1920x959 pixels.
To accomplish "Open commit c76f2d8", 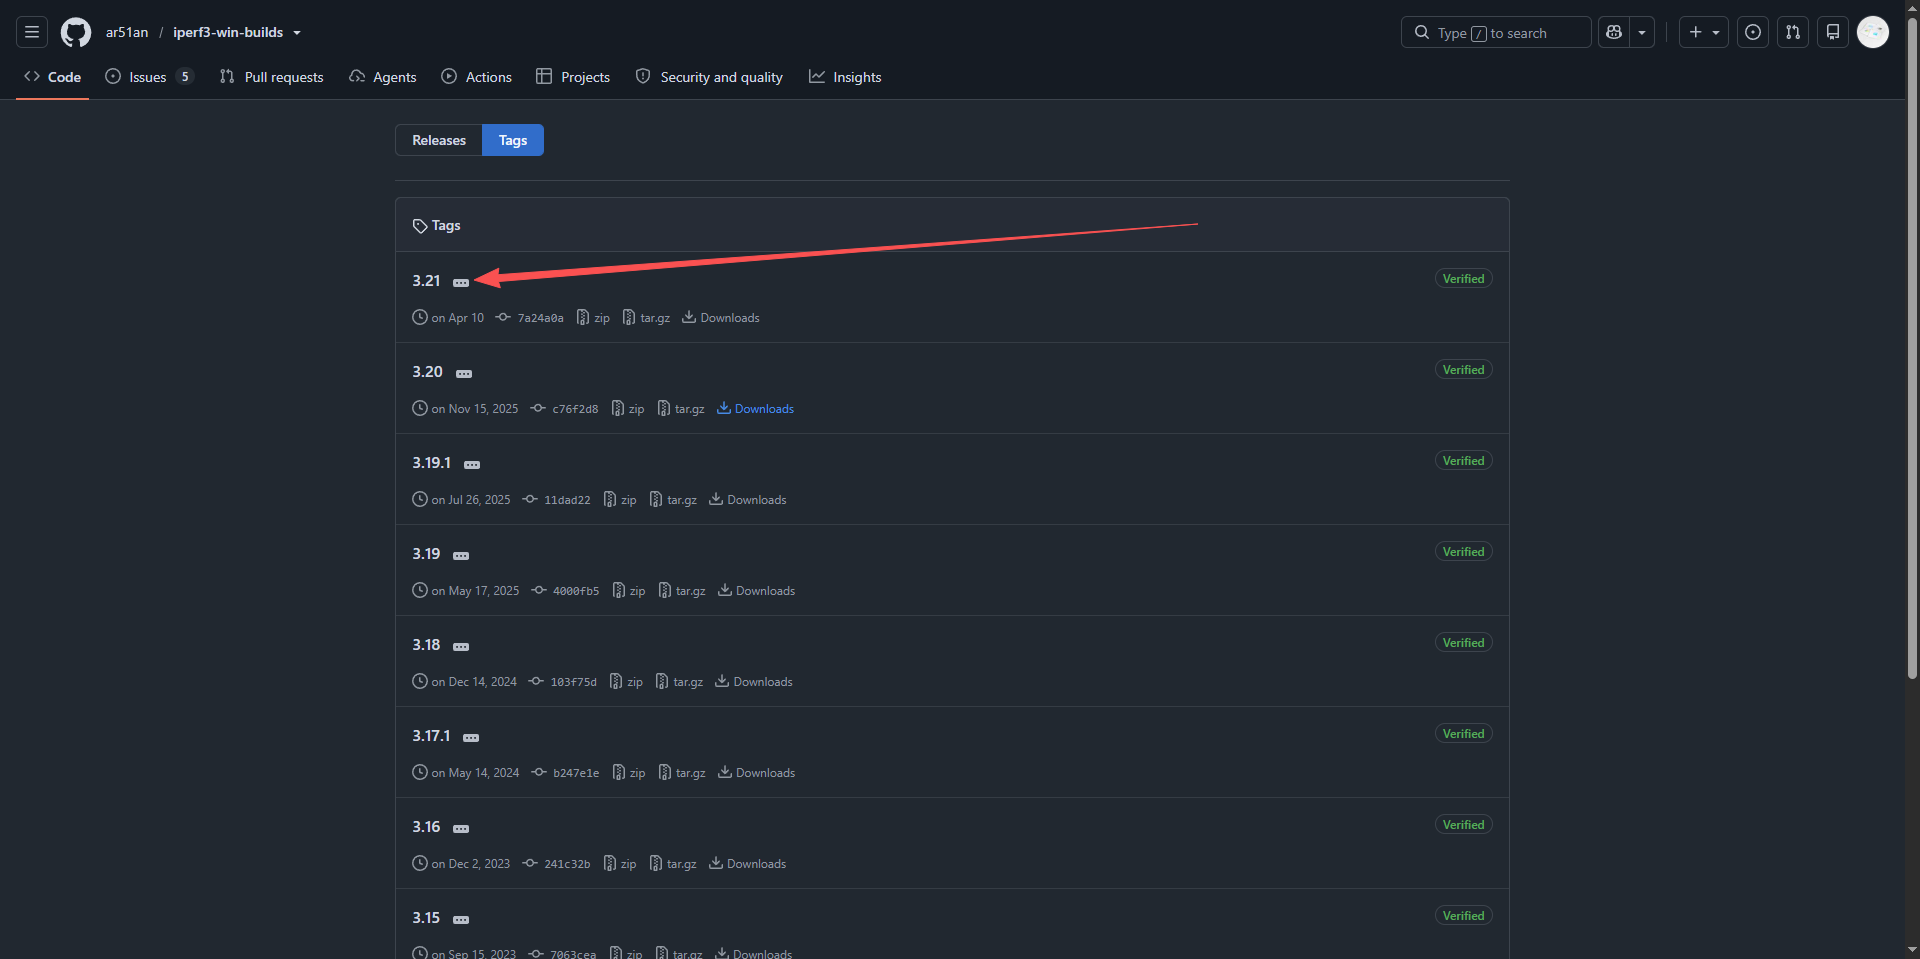I will [x=565, y=409].
